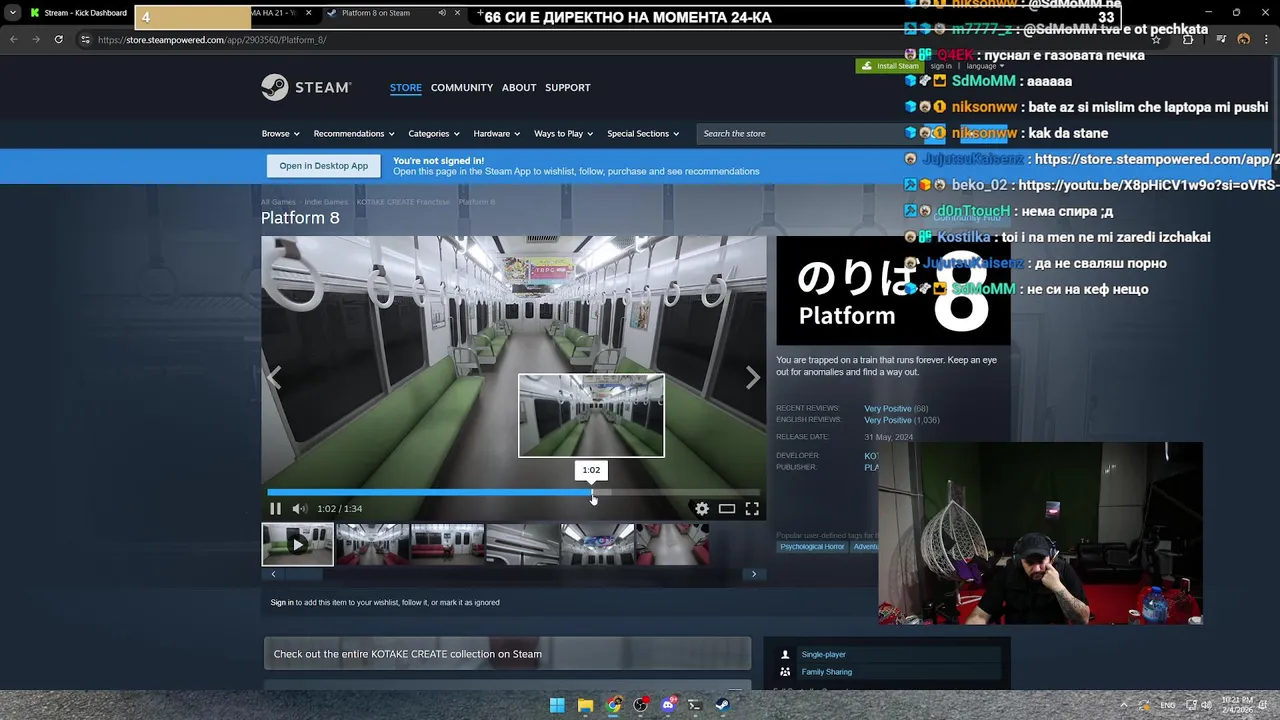1280x720 pixels.
Task: Show the previous media with left arrow
Action: point(274,377)
